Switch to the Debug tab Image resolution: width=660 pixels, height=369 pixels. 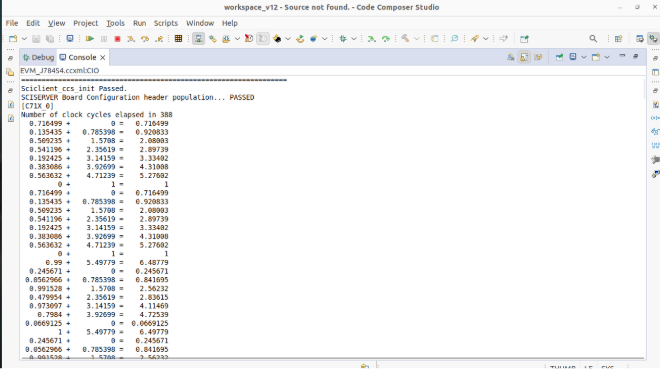38,57
